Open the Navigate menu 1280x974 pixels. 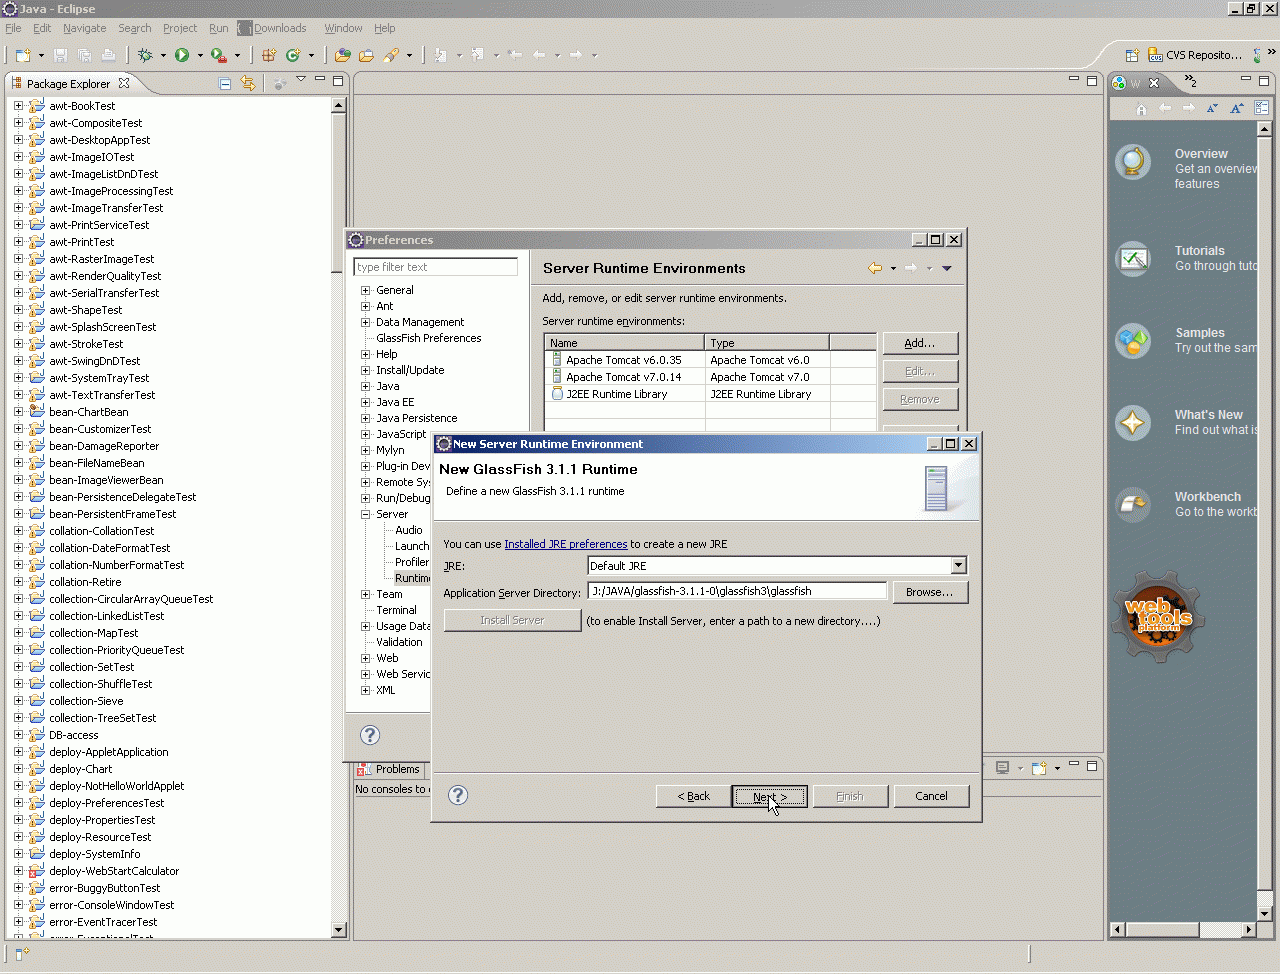(84, 28)
